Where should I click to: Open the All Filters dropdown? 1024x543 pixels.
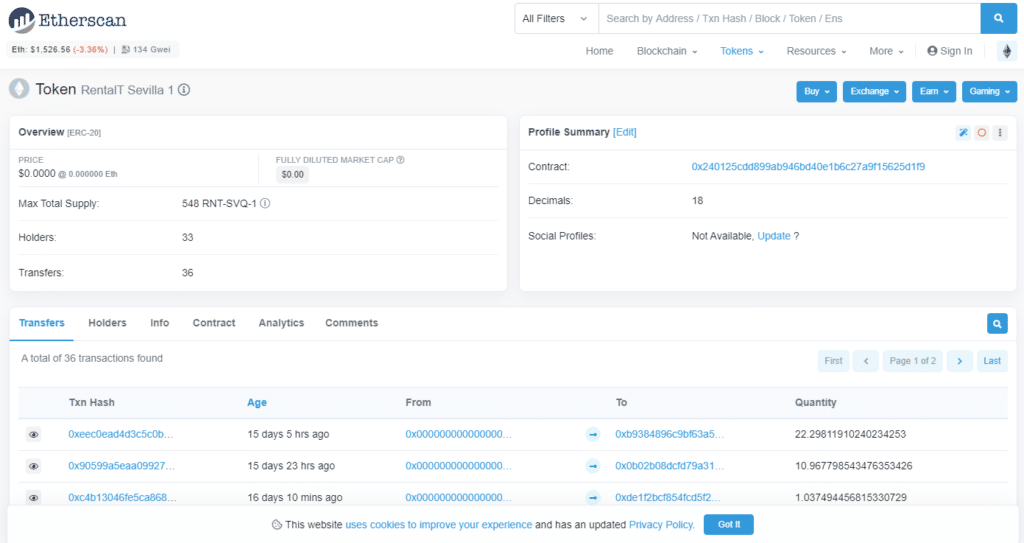556,18
